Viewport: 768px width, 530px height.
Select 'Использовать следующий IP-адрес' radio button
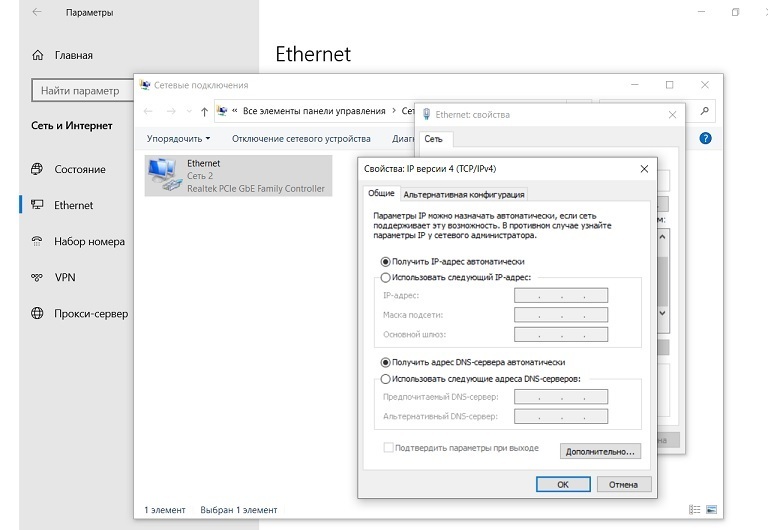(386, 277)
